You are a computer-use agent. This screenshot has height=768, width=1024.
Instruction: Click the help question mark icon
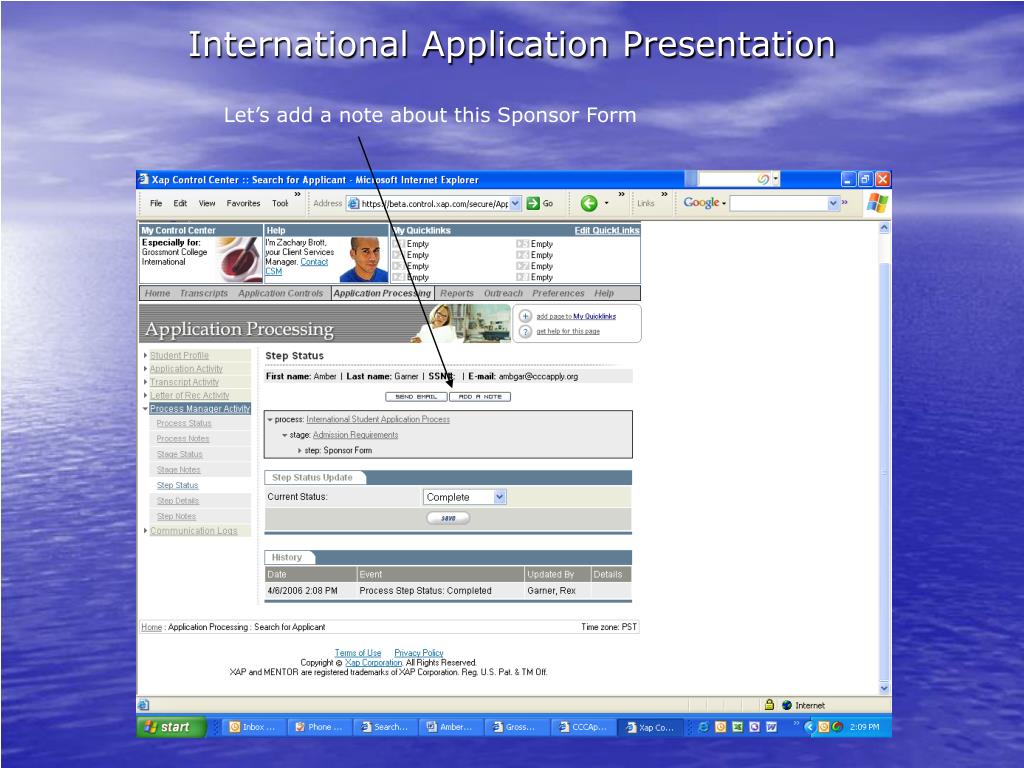(525, 331)
